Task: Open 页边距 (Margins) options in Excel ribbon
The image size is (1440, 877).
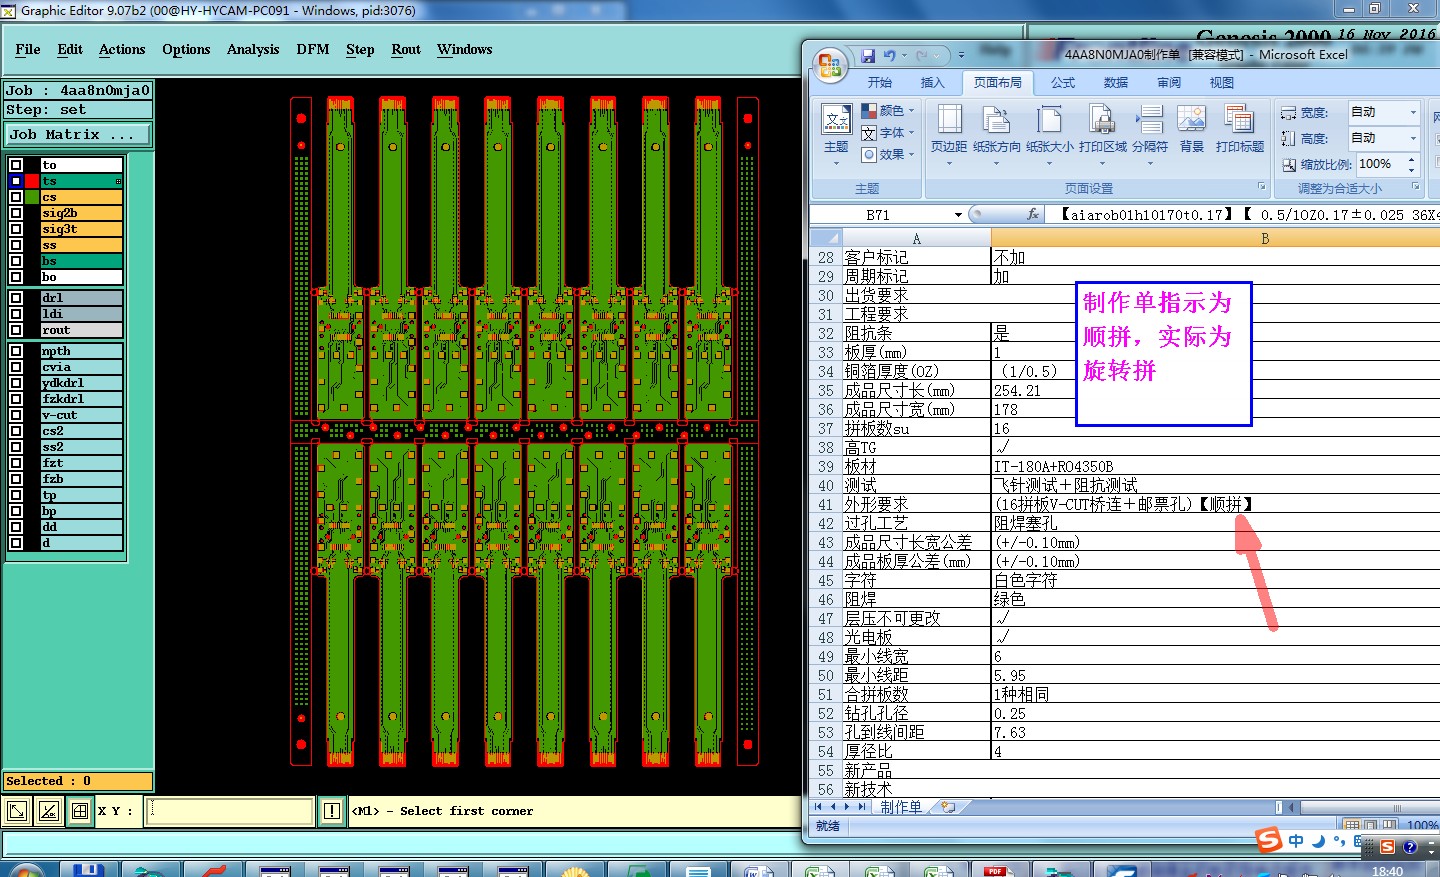Action: pos(949,133)
